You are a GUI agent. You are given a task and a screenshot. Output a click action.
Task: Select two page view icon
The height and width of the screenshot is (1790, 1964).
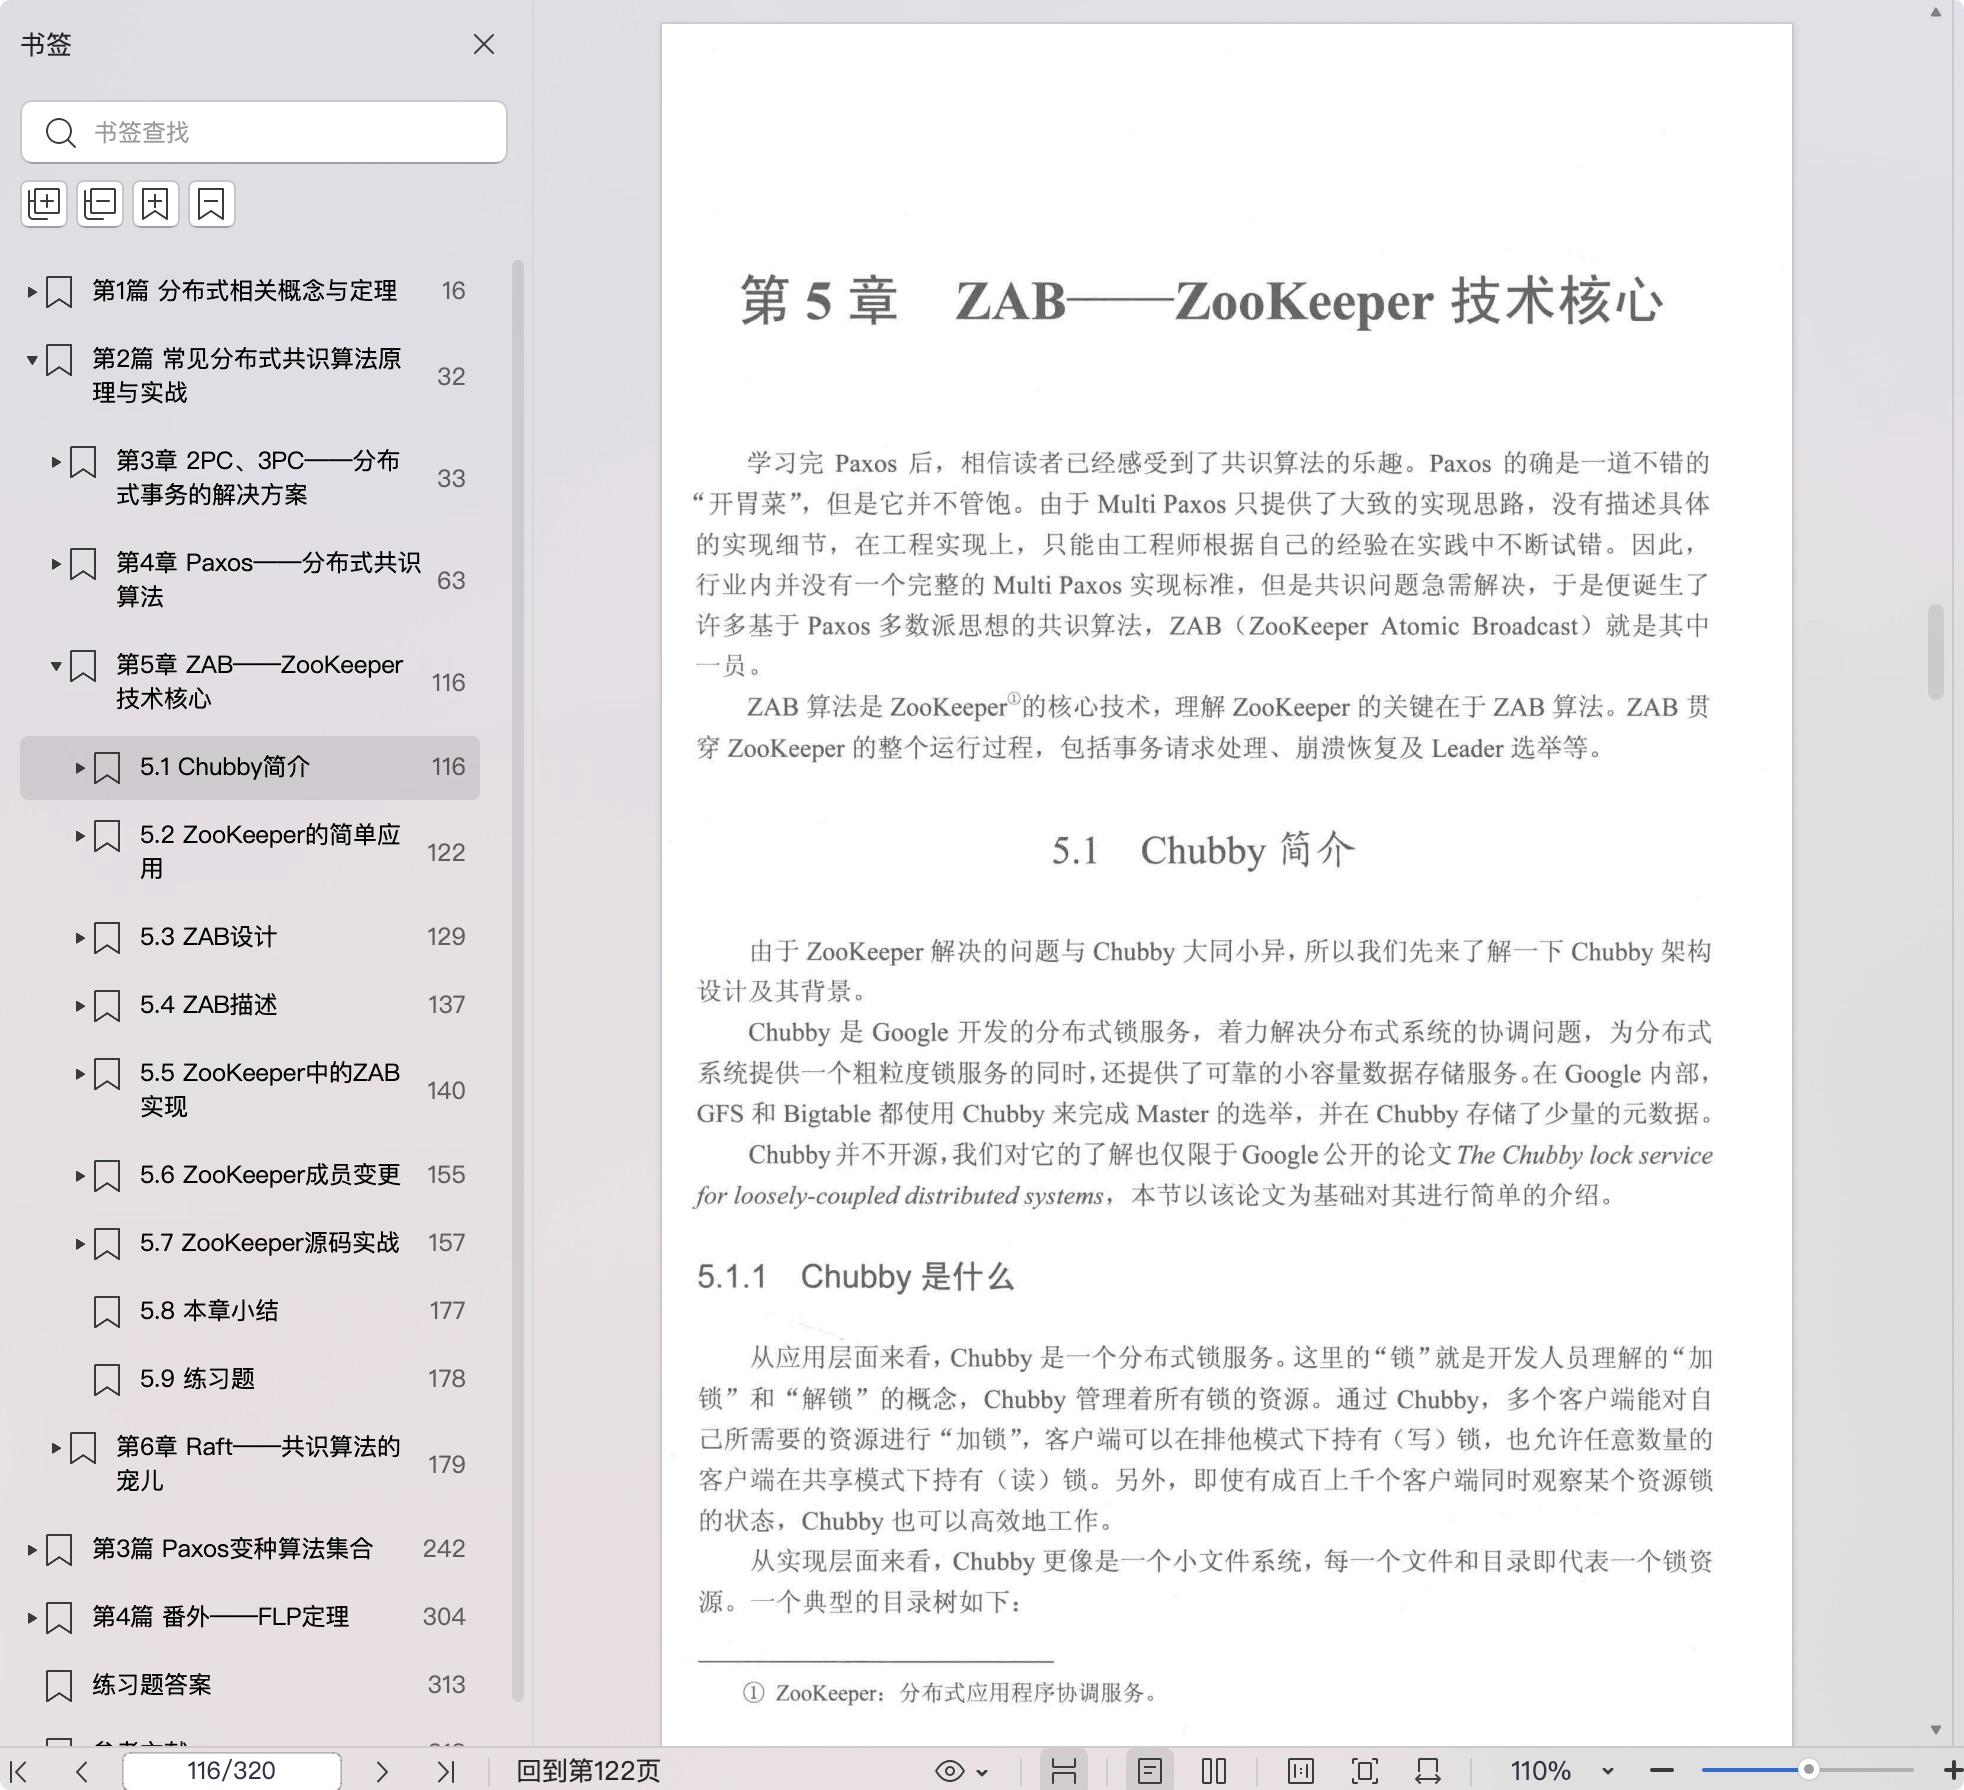pyautogui.click(x=1214, y=1771)
